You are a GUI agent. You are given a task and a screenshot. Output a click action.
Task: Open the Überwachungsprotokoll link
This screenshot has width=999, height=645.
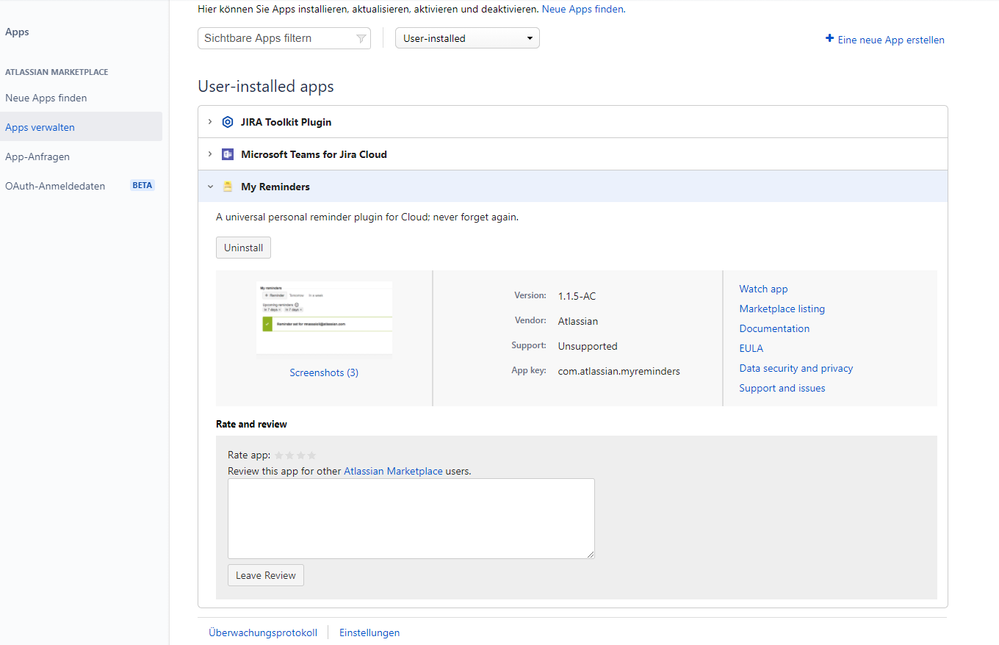(263, 633)
